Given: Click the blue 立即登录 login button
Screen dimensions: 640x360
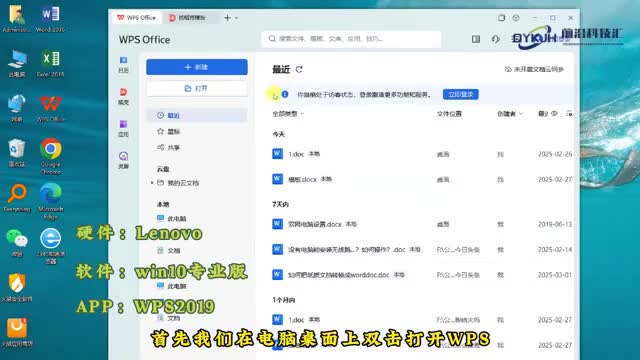Looking at the screenshot, I should (460, 94).
